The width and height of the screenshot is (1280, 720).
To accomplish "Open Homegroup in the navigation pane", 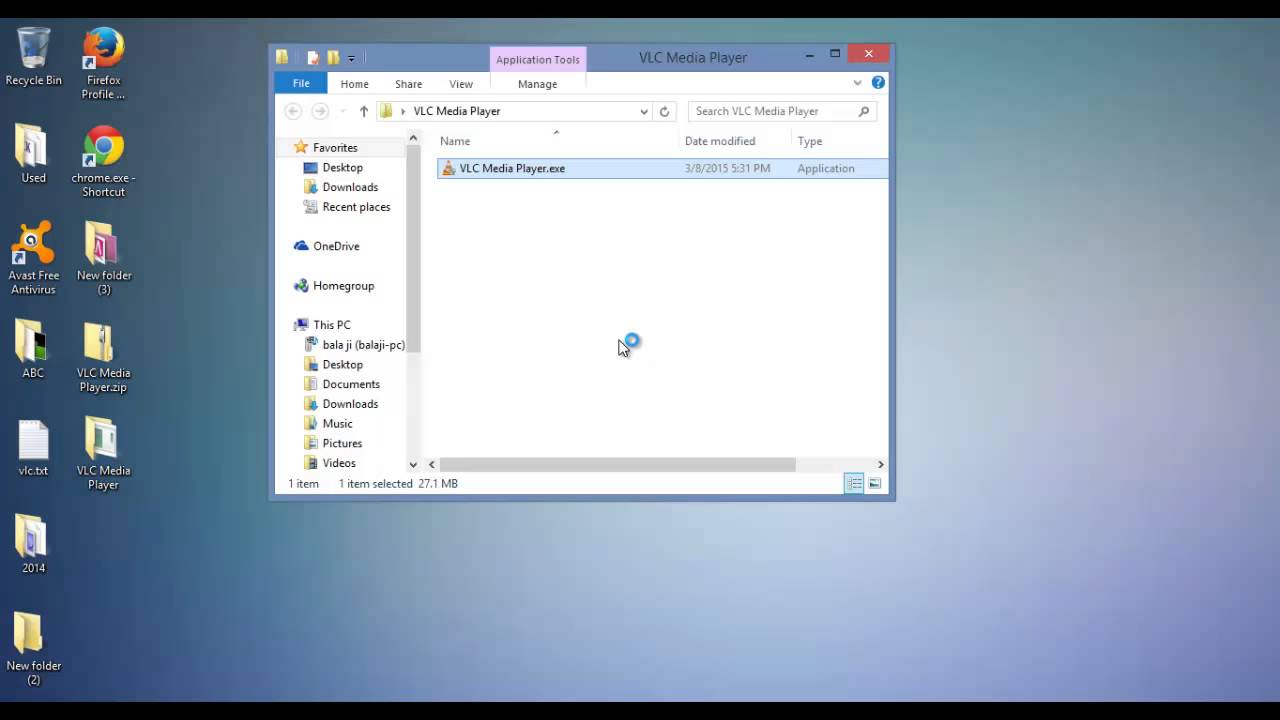I will pos(343,285).
